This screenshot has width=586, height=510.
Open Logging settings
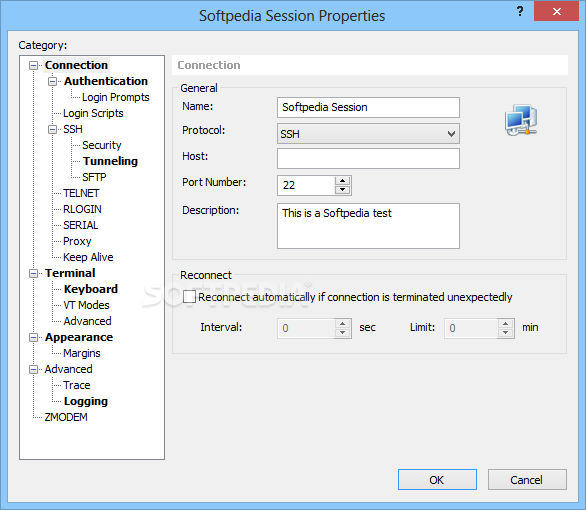click(x=86, y=401)
